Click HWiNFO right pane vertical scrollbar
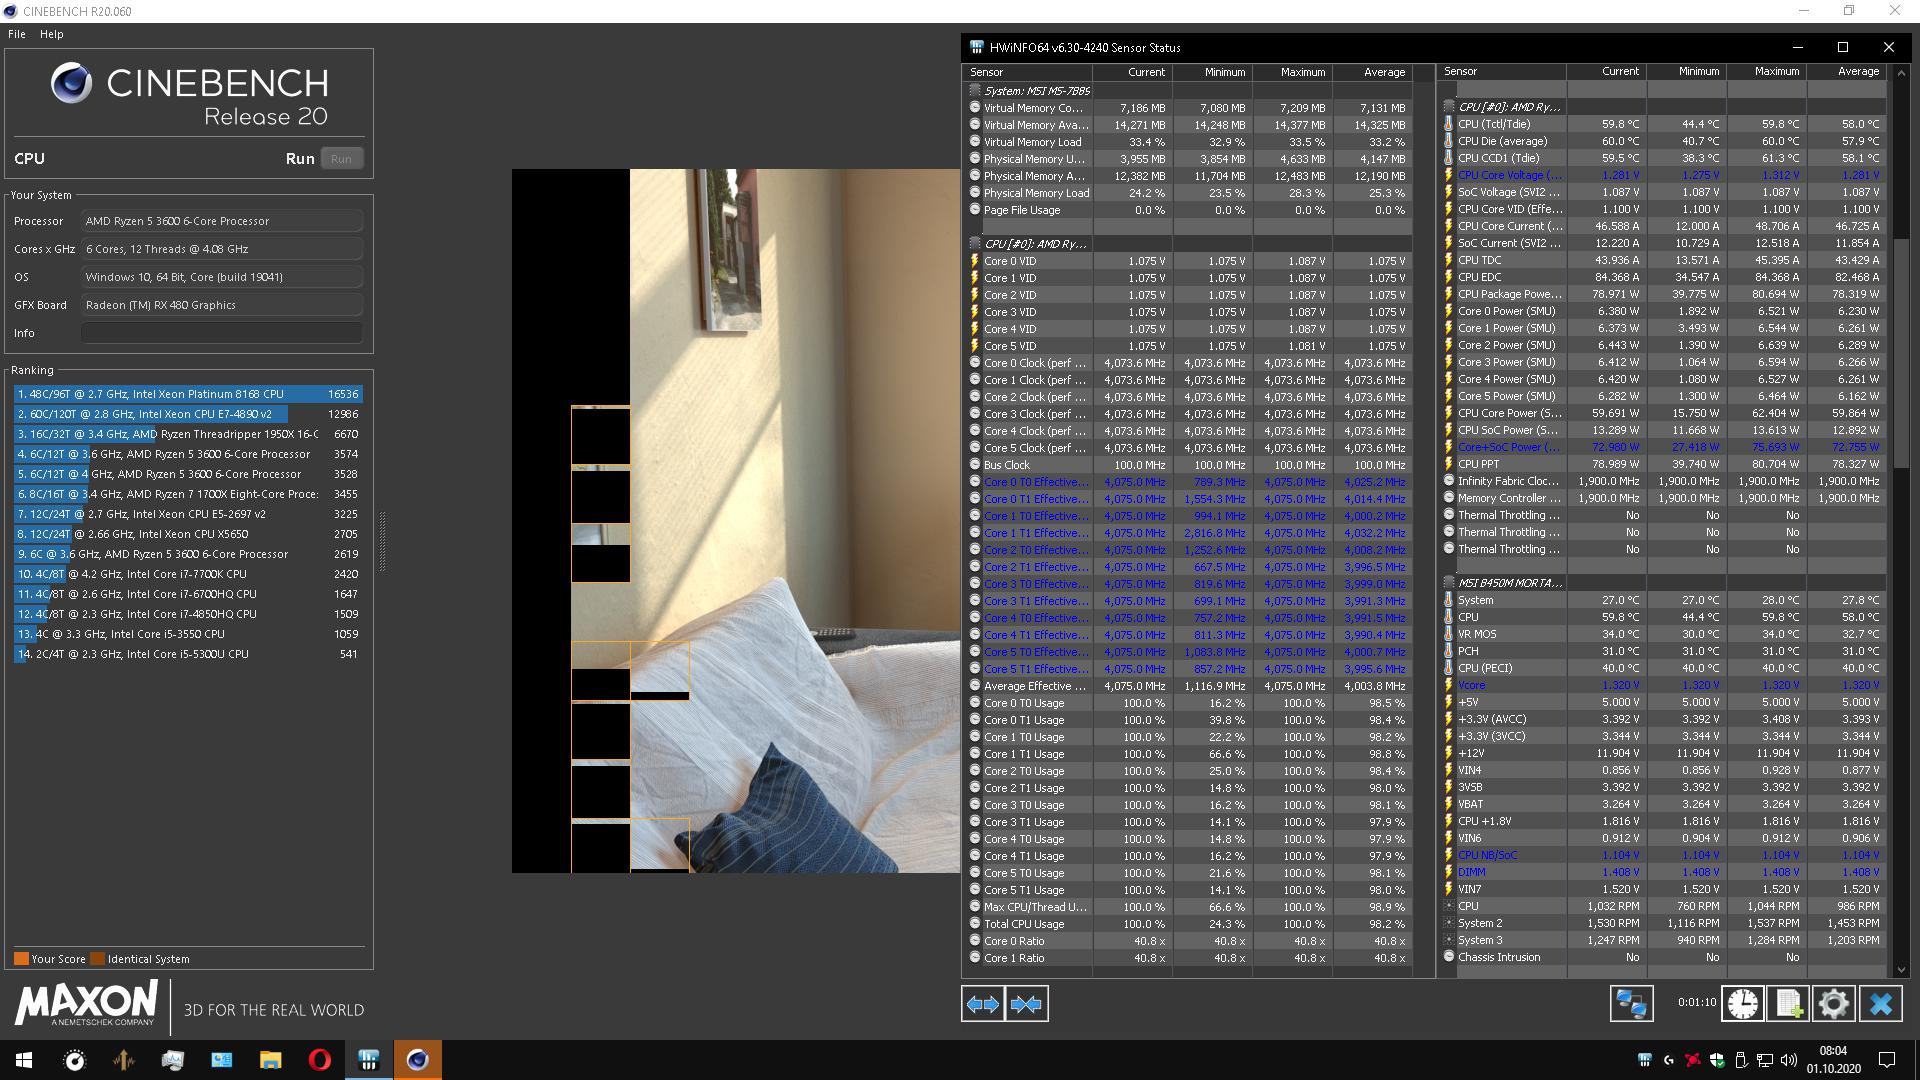The image size is (1920, 1080). tap(1901, 355)
